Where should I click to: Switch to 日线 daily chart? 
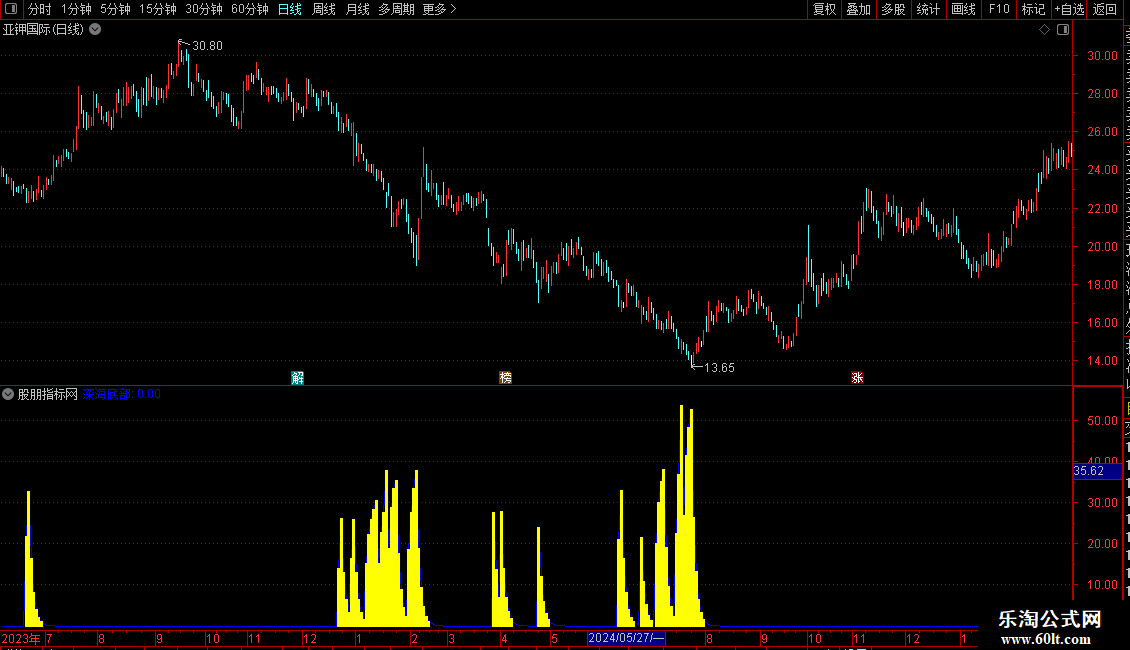[x=290, y=9]
